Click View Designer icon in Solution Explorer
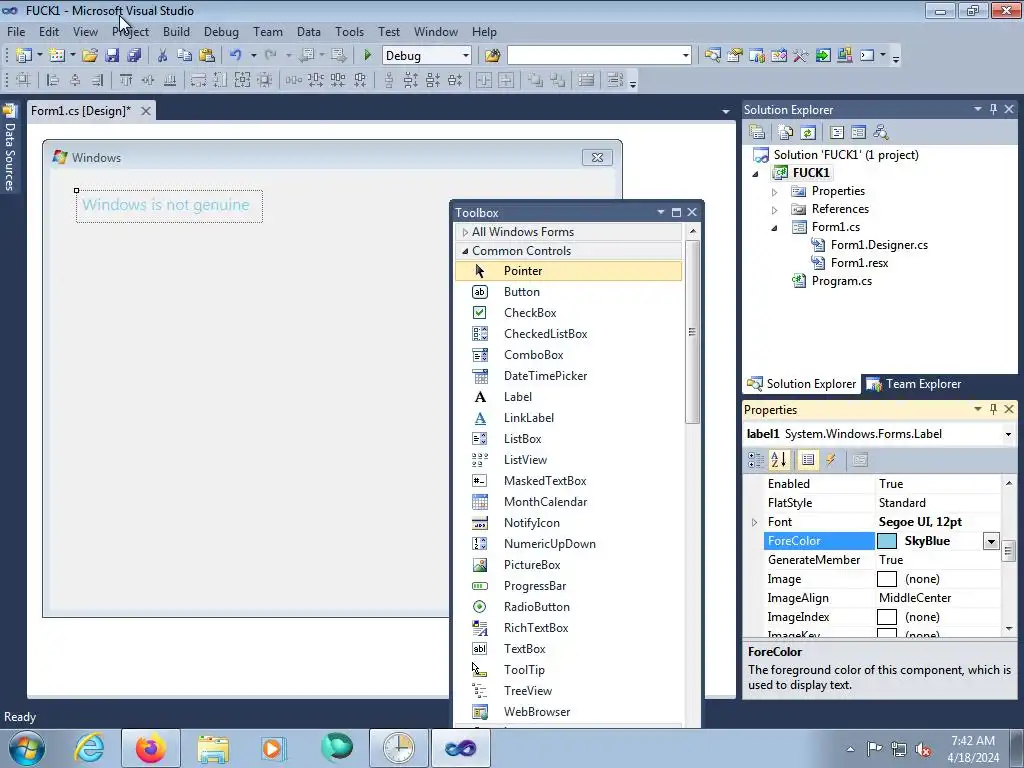 859,133
